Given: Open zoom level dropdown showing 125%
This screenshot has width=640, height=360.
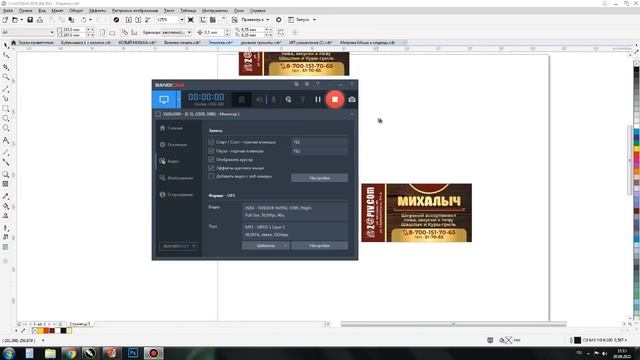Looking at the screenshot, I should click(182, 20).
